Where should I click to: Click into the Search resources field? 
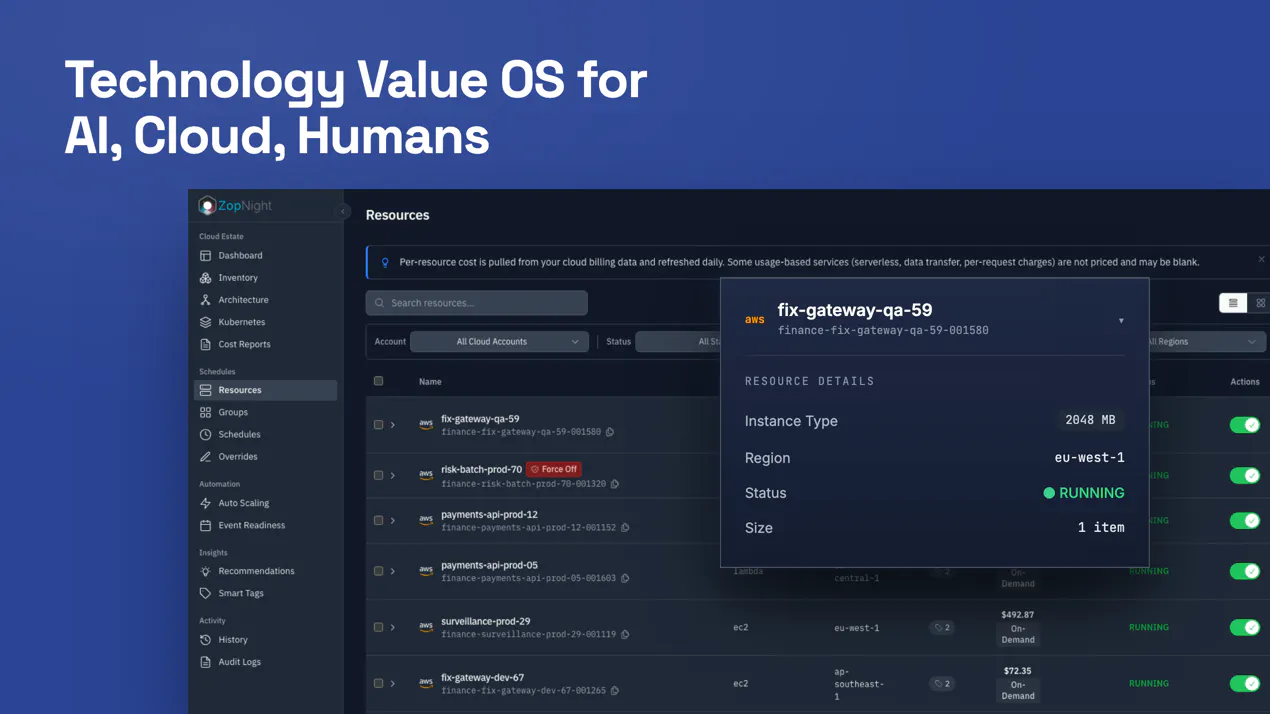click(477, 303)
